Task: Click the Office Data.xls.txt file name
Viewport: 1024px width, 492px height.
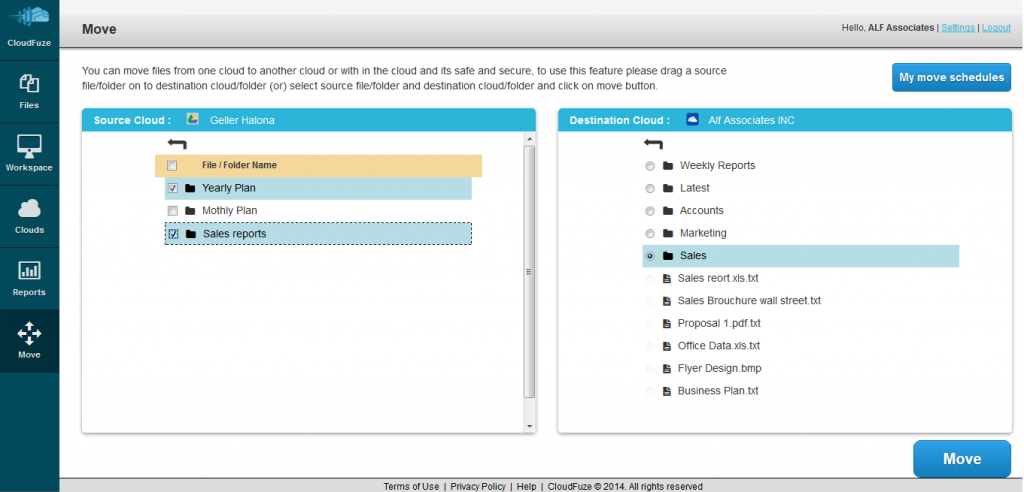Action: tap(719, 346)
